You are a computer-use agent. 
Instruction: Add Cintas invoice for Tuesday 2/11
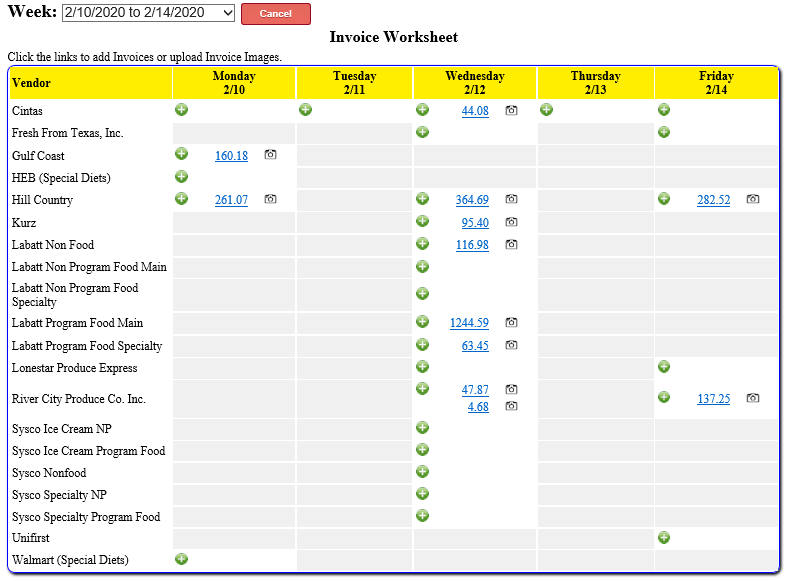tap(305, 109)
